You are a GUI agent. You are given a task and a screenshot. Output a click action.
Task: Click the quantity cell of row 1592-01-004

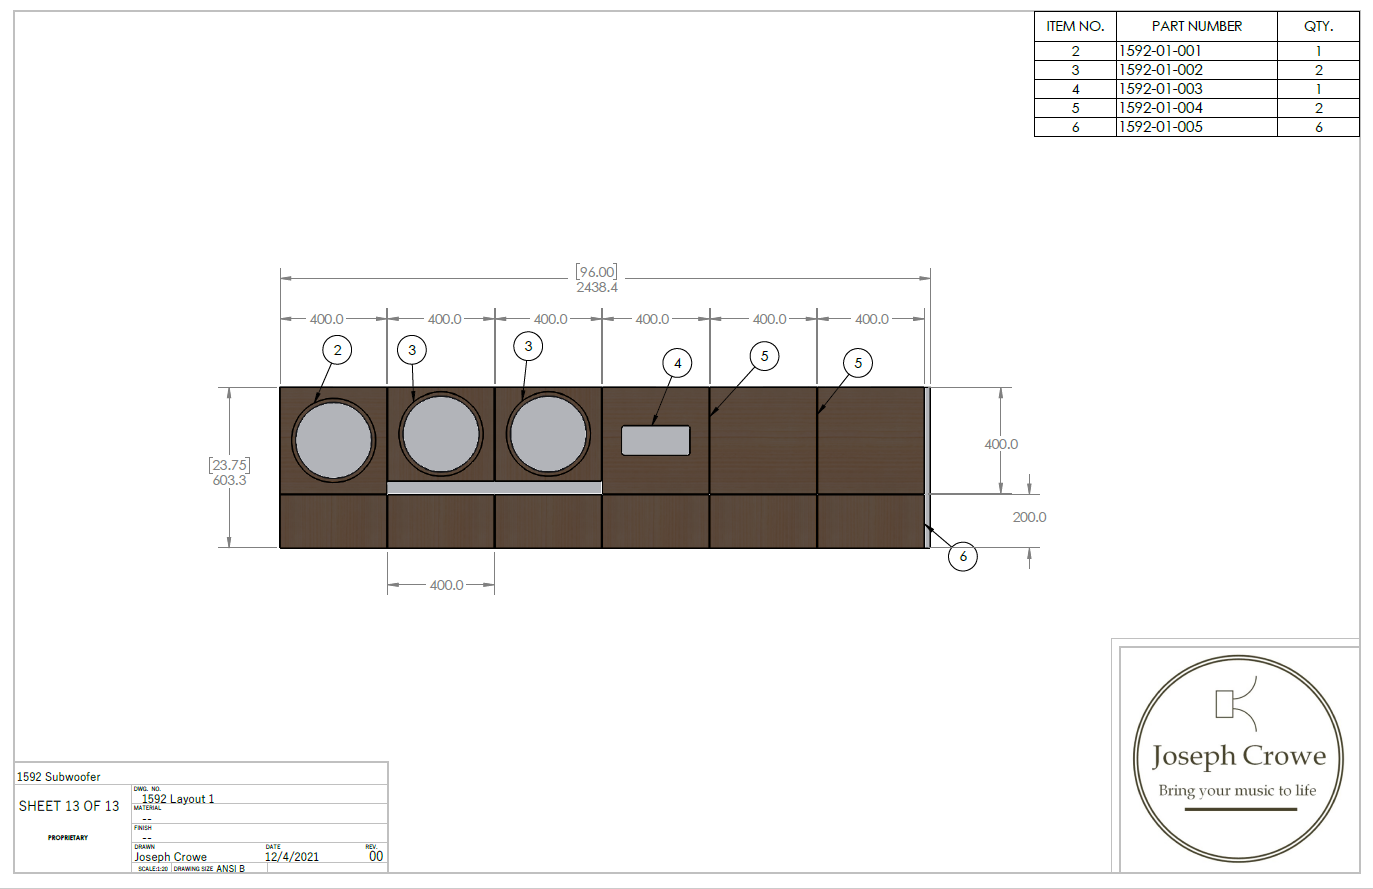click(x=1318, y=108)
